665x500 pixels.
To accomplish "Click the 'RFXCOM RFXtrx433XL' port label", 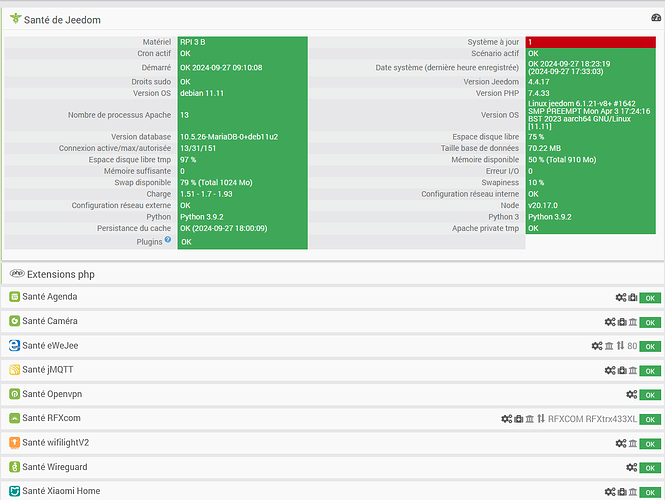I will tap(592, 419).
